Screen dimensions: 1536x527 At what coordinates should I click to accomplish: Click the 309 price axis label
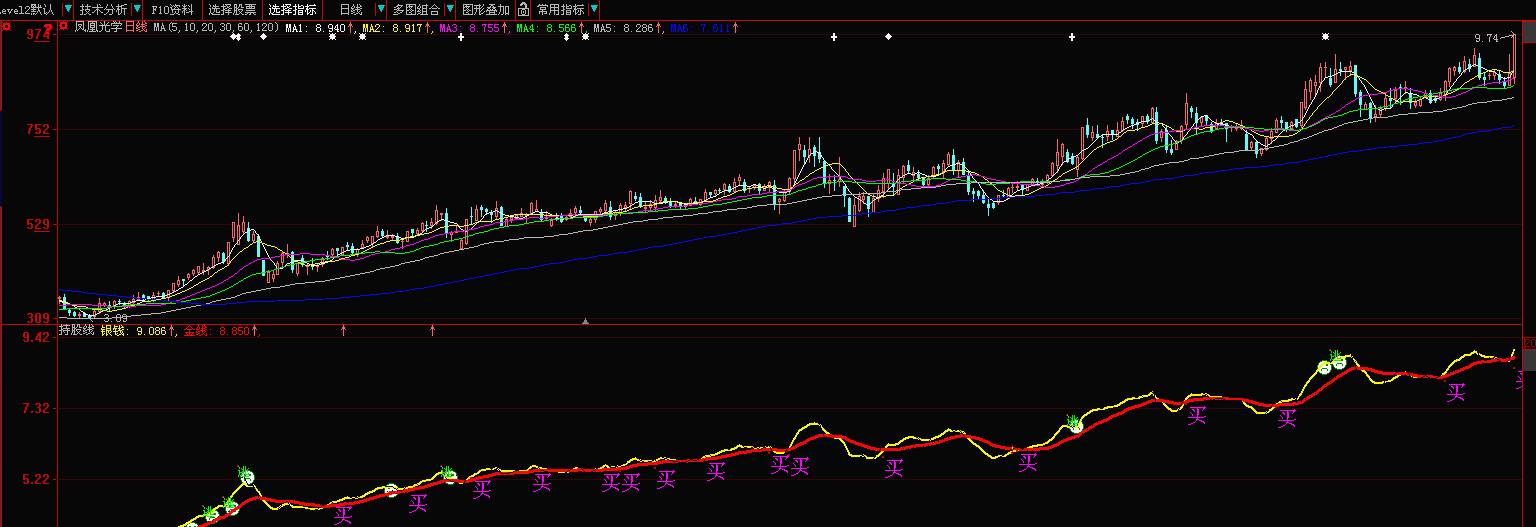(38, 318)
